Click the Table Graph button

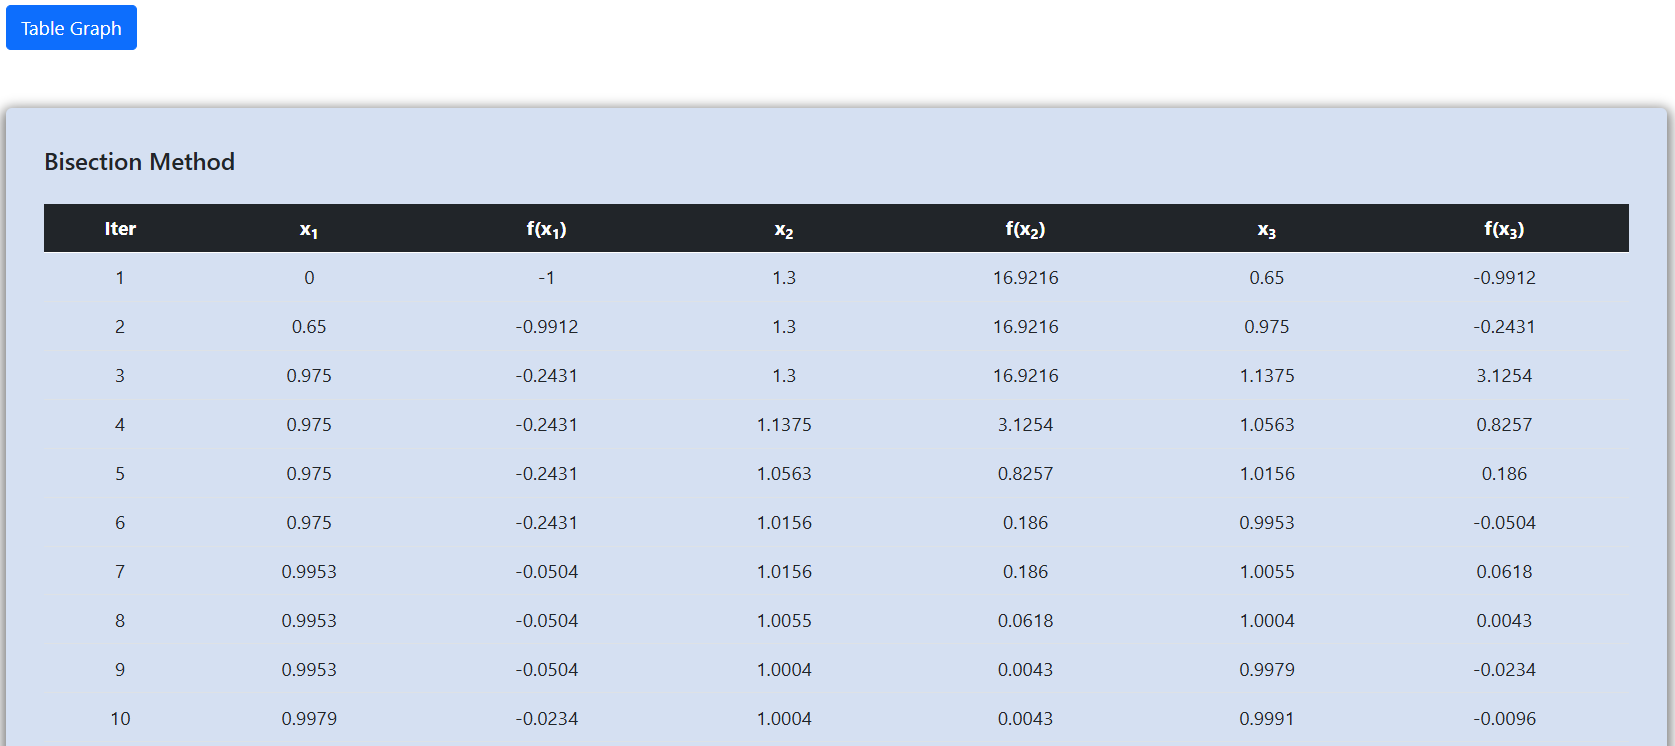point(71,28)
